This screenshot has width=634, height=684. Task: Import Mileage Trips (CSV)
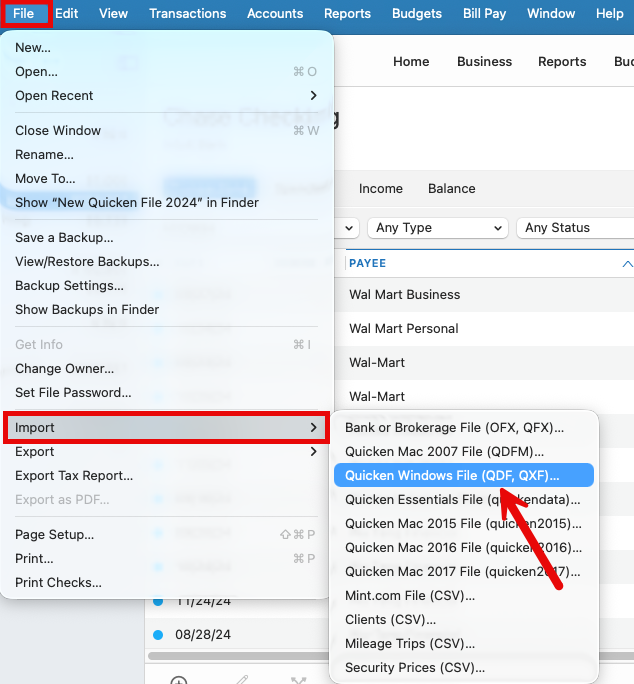tap(464, 643)
